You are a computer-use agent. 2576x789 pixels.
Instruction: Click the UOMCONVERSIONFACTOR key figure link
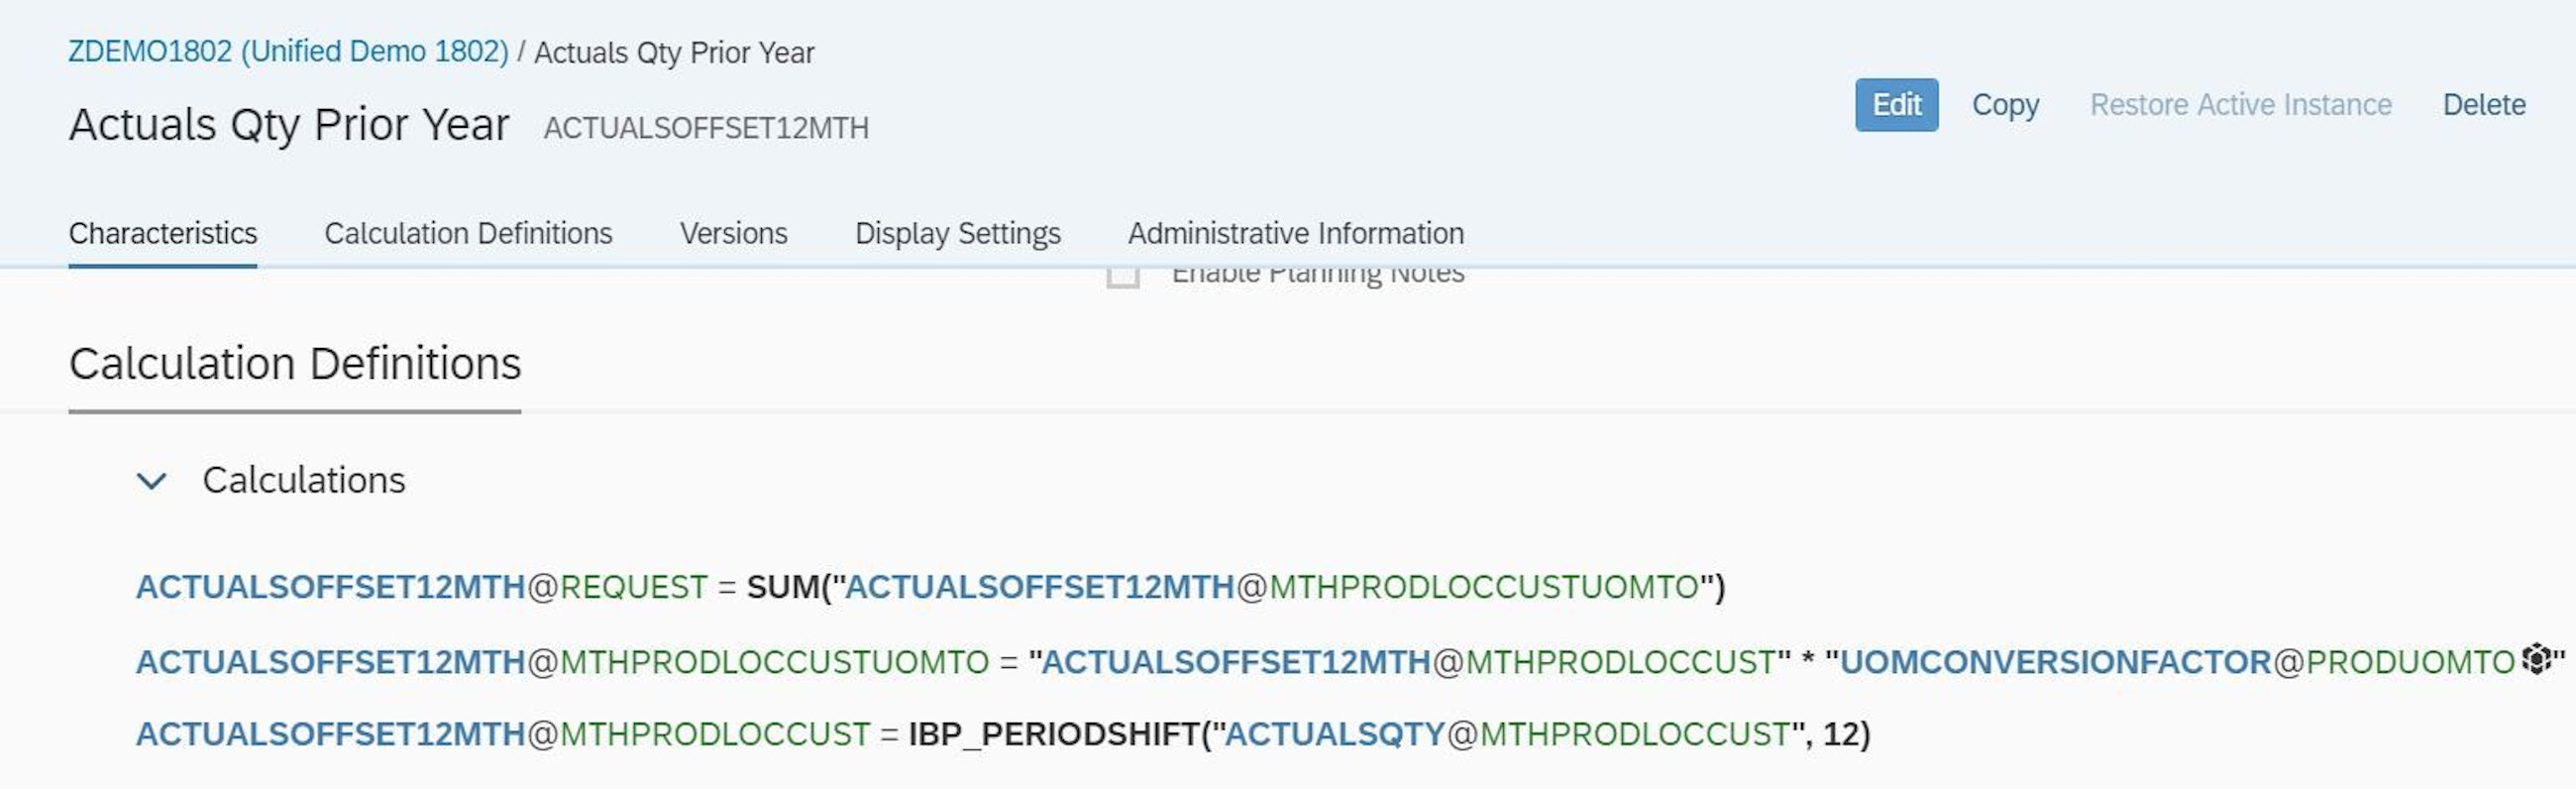2055,662
